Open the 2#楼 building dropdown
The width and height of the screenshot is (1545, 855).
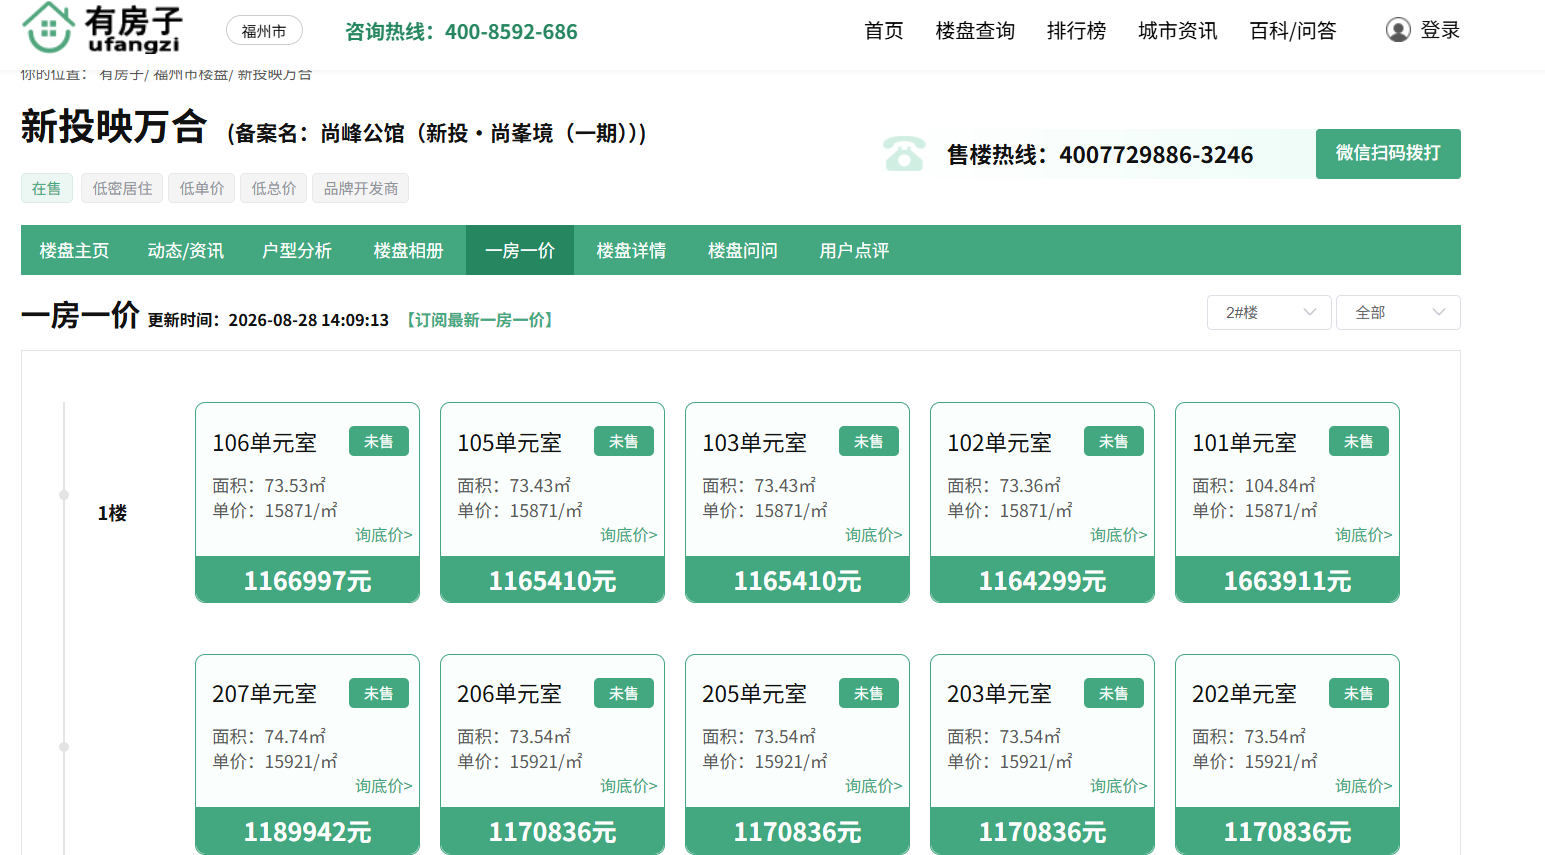[x=1269, y=312]
